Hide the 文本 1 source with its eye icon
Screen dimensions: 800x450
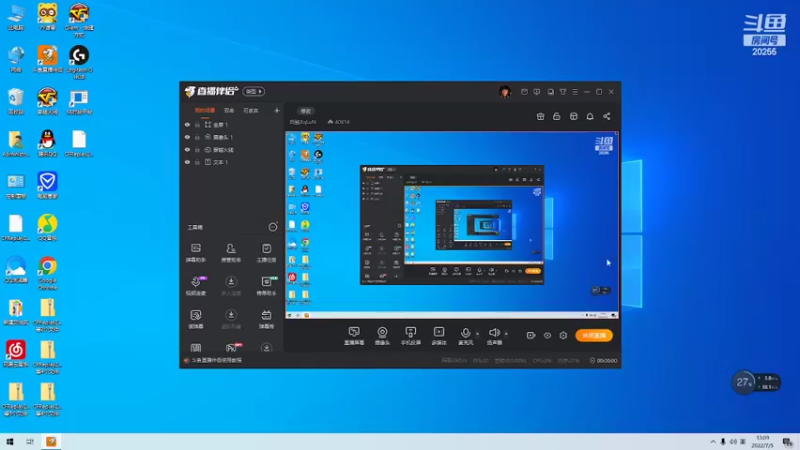(187, 162)
